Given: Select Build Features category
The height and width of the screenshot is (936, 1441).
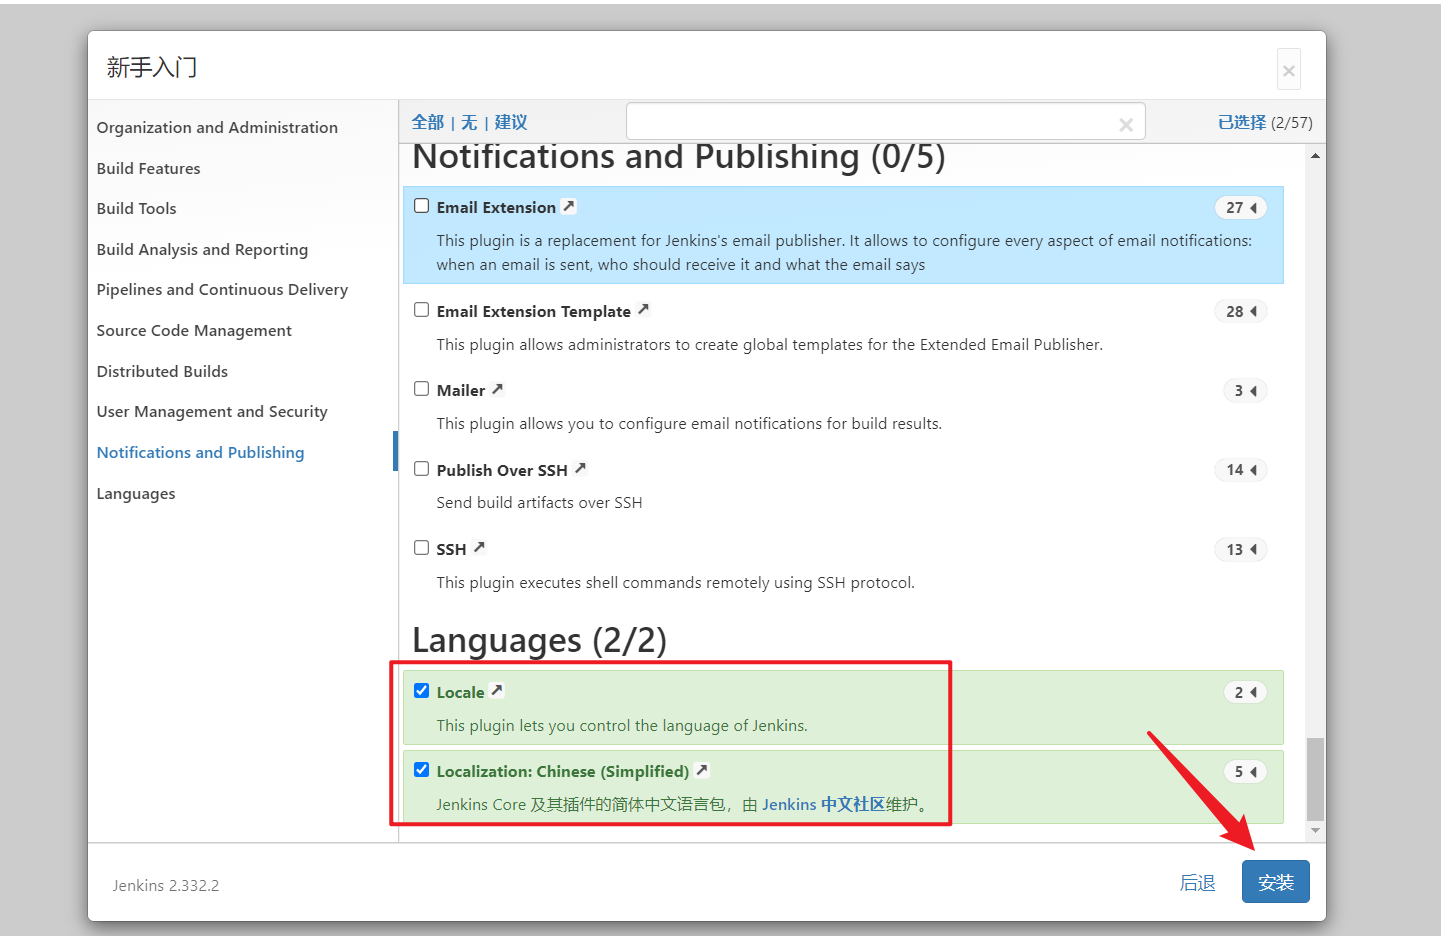Looking at the screenshot, I should [148, 168].
